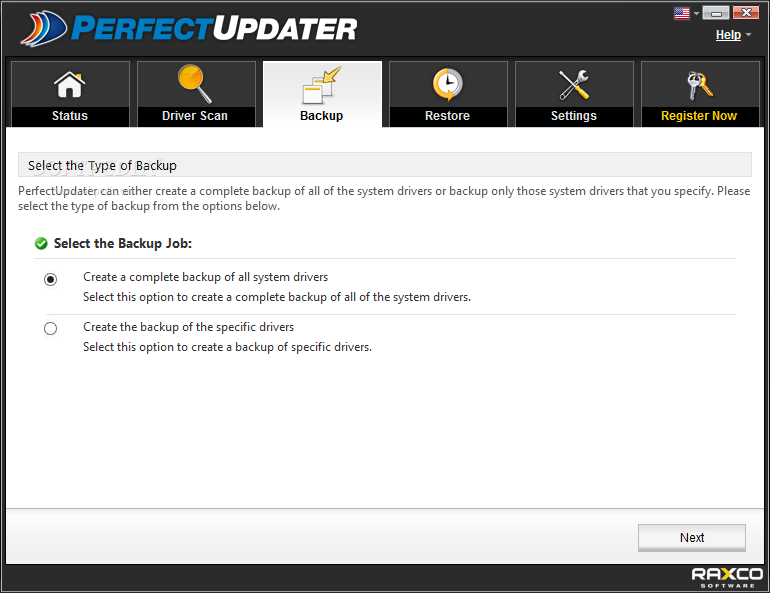Image resolution: width=770 pixels, height=593 pixels.
Task: Click the clock Restore icon
Action: pos(447,84)
